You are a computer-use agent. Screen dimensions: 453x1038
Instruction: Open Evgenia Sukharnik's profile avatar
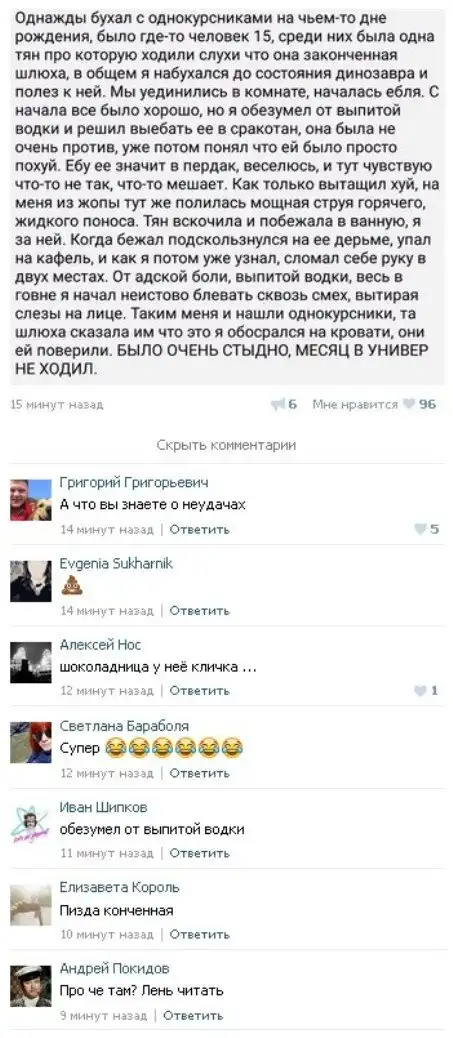30,581
